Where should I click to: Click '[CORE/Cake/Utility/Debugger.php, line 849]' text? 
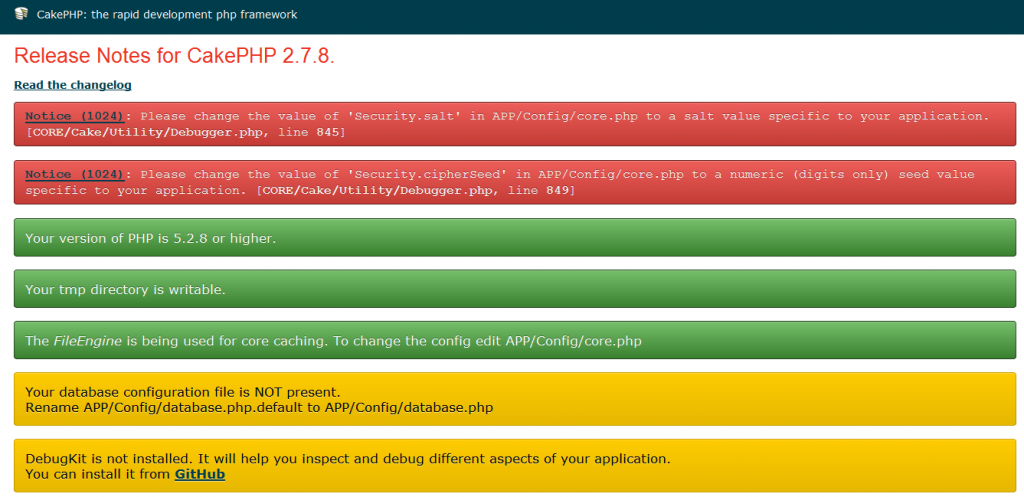pyautogui.click(x=416, y=191)
